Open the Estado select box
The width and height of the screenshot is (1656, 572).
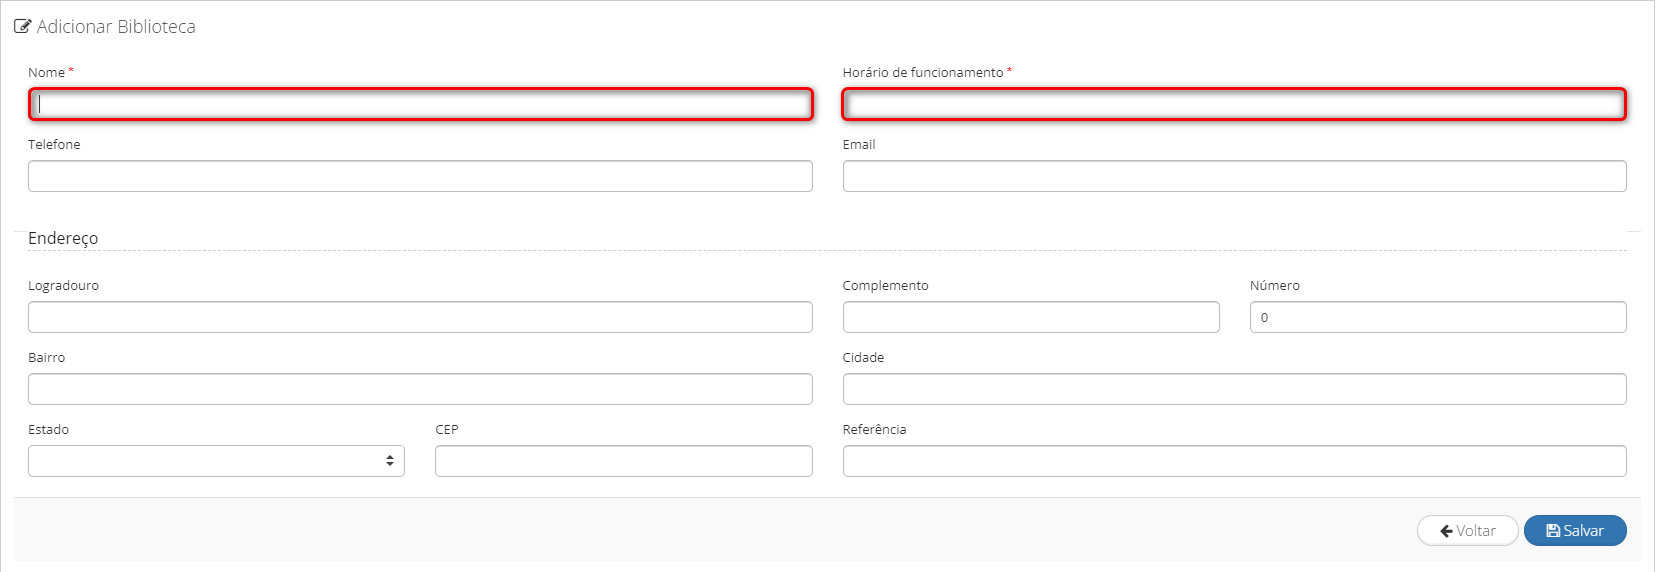click(216, 461)
